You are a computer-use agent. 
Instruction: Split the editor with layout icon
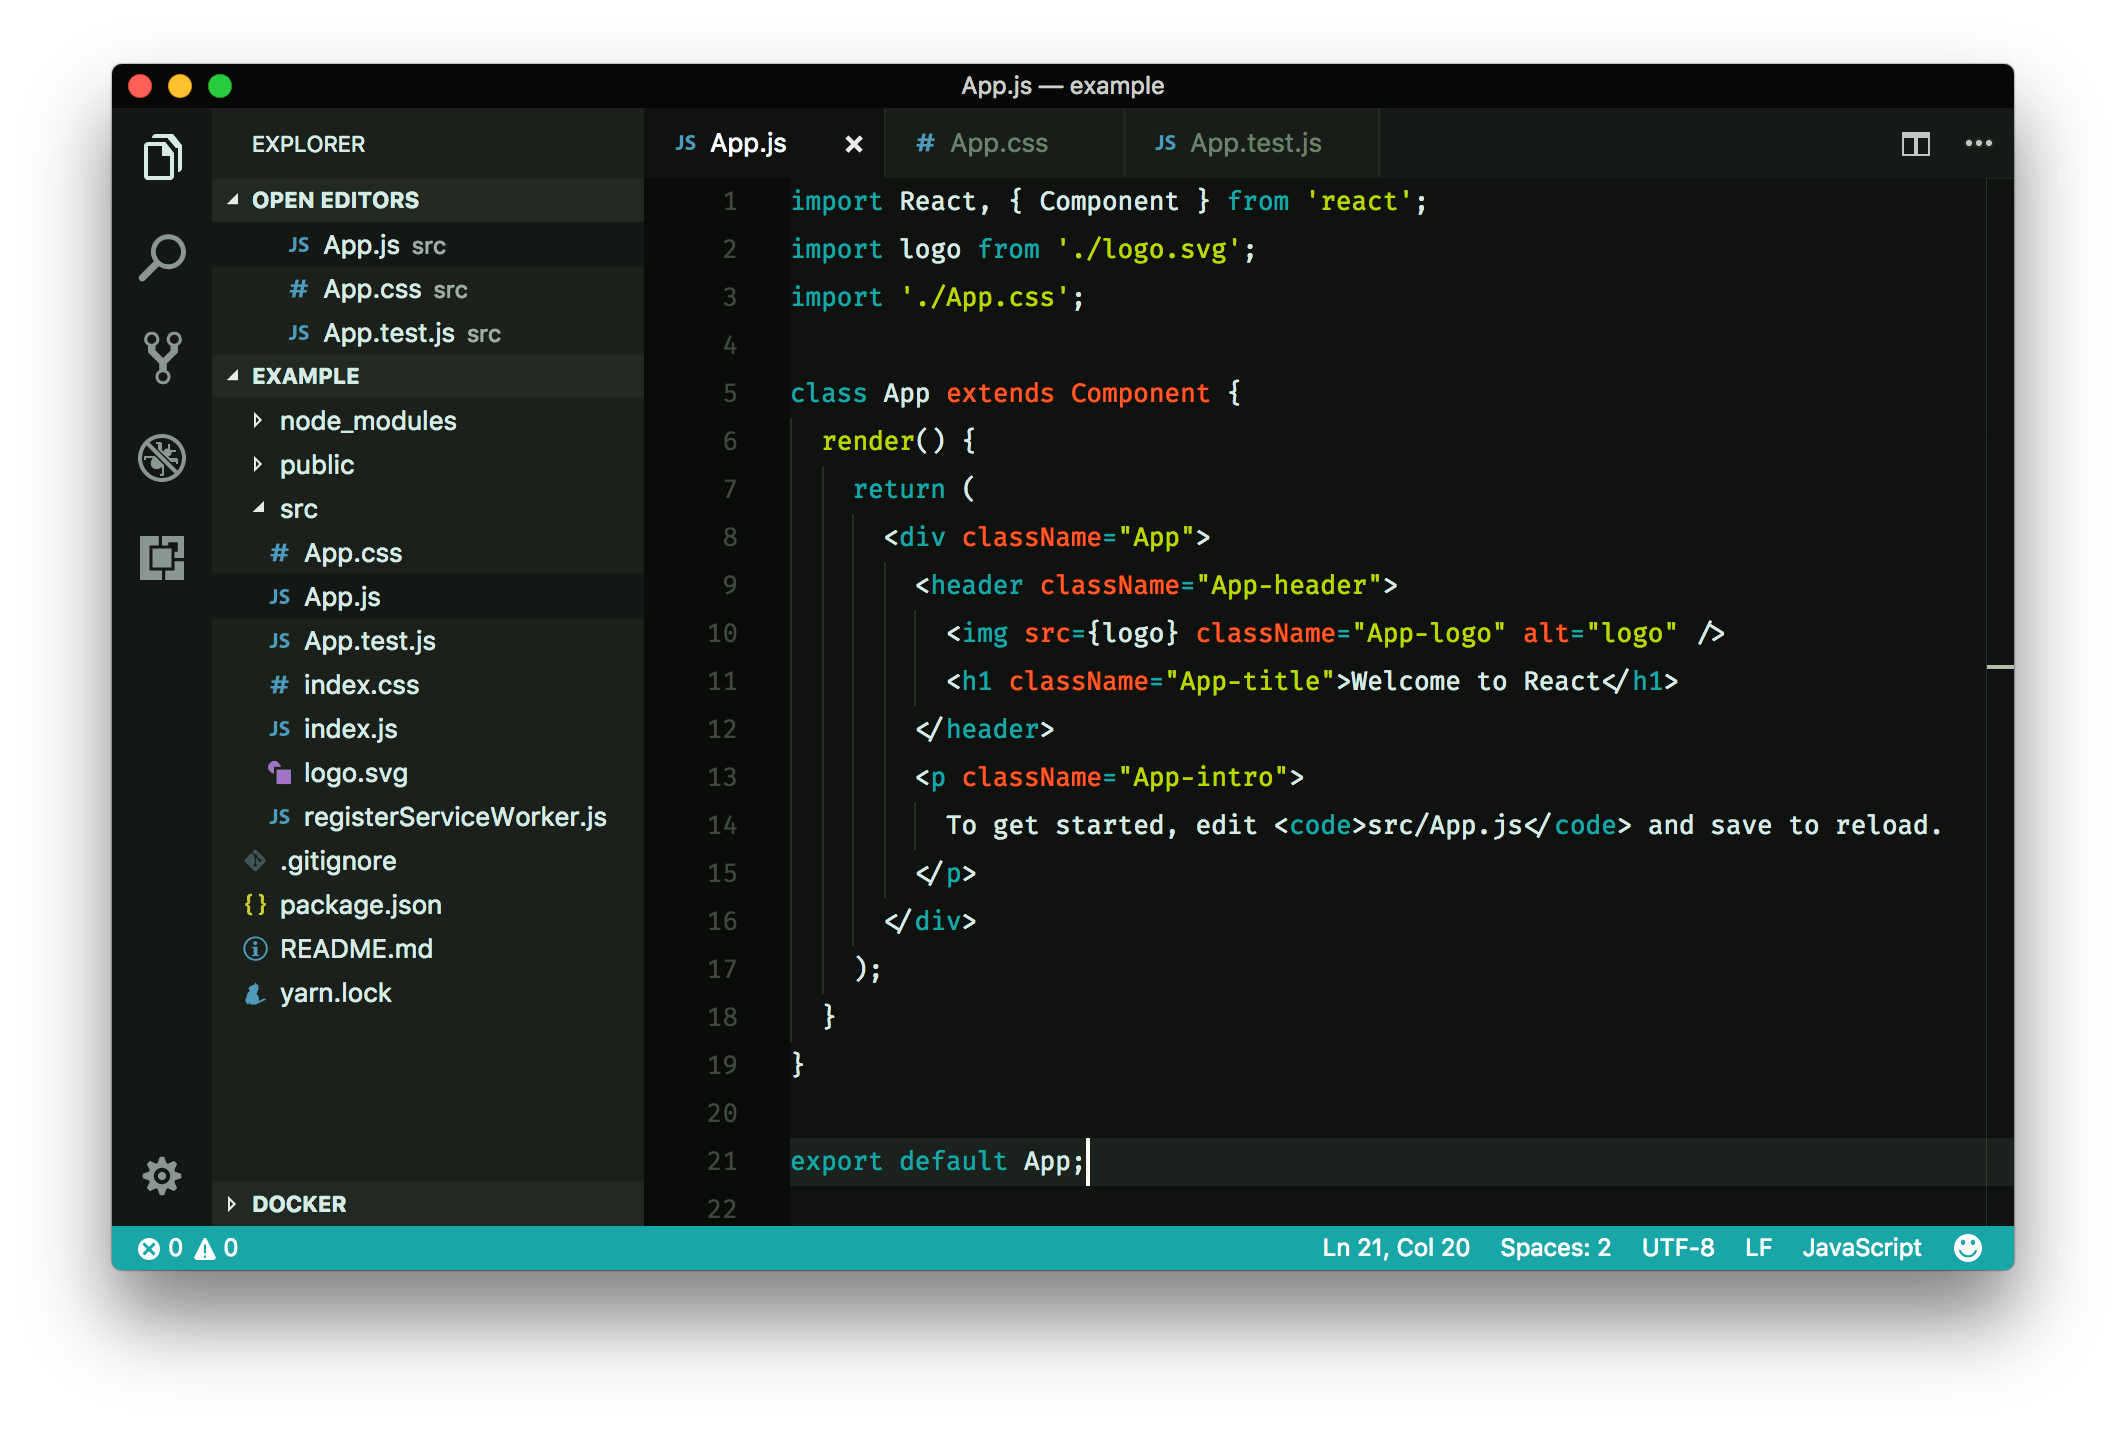click(1915, 144)
